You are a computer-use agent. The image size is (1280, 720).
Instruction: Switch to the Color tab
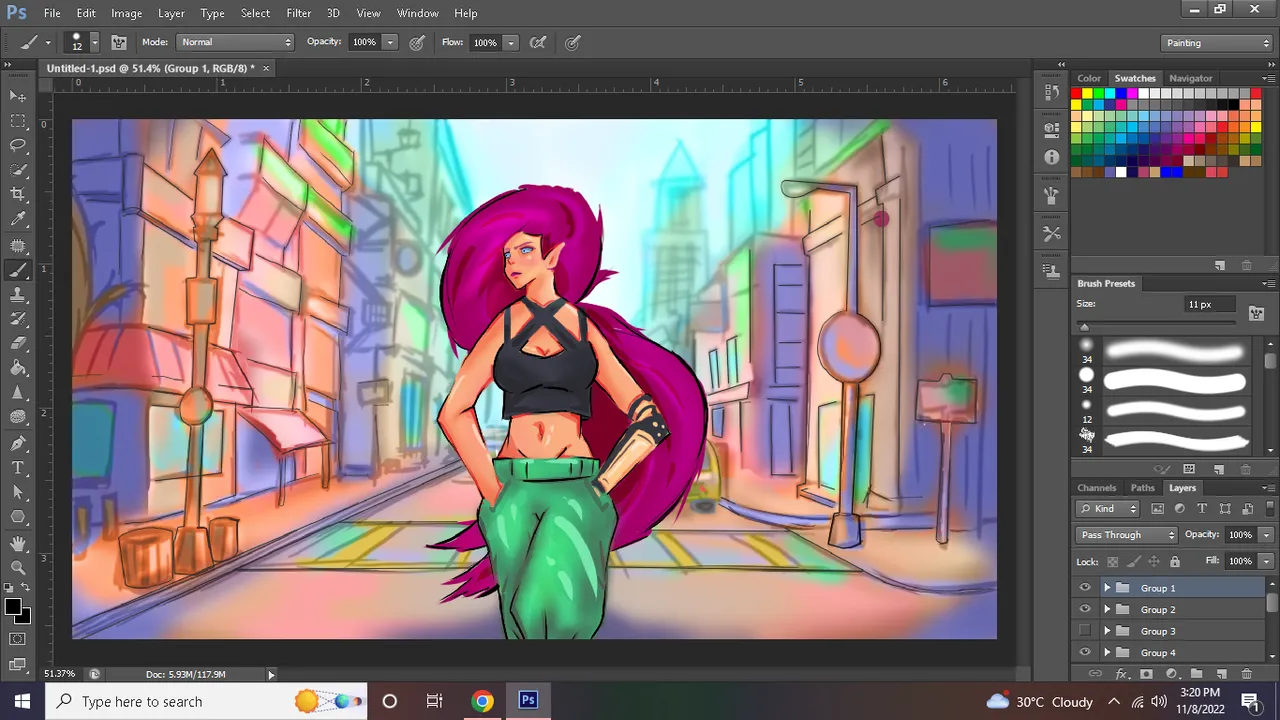coord(1089,78)
